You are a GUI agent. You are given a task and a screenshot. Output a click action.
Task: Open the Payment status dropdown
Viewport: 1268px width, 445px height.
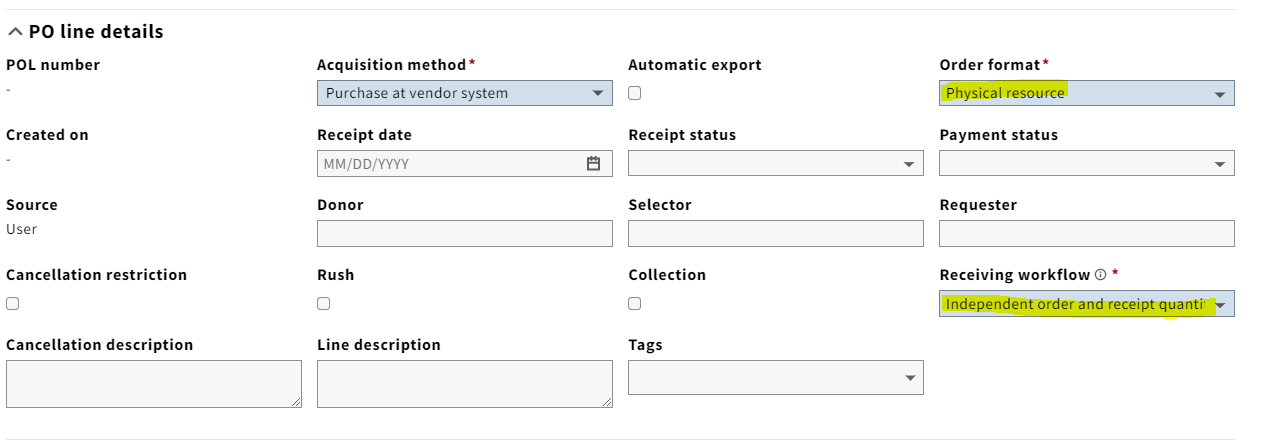[1087, 163]
